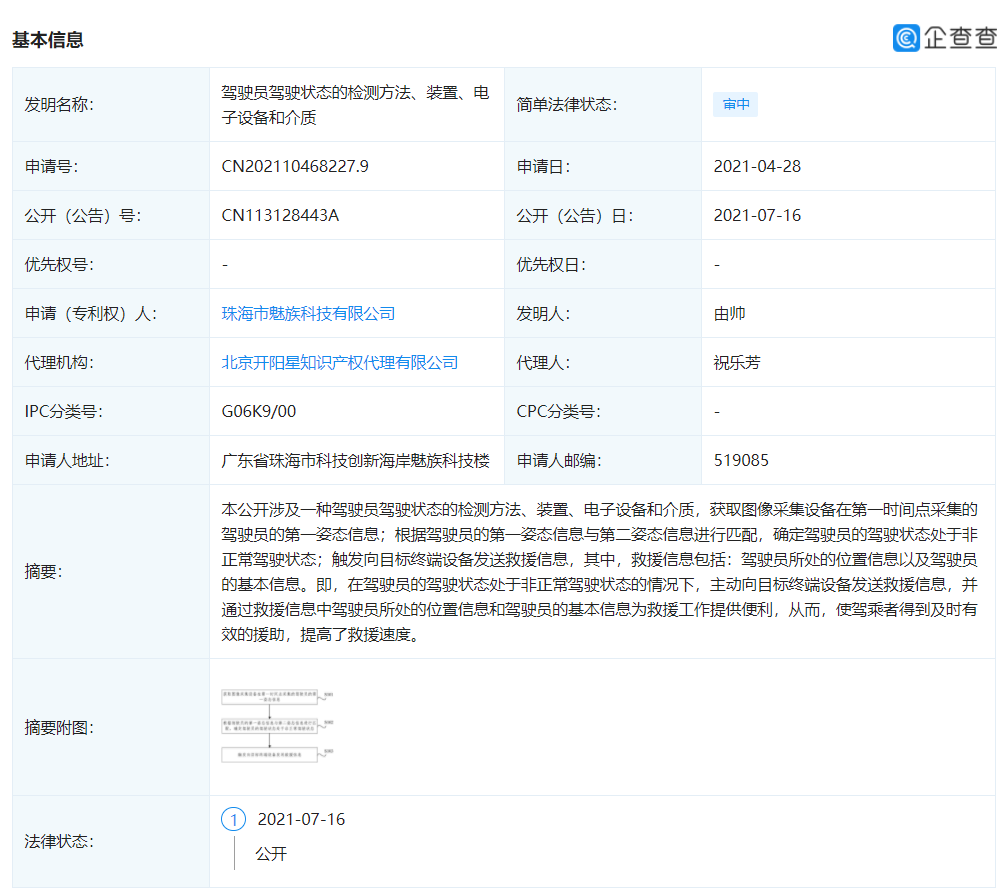This screenshot has height=891, width=1007.
Task: Select the 公开 entry under 法律状态
Action: tap(270, 854)
